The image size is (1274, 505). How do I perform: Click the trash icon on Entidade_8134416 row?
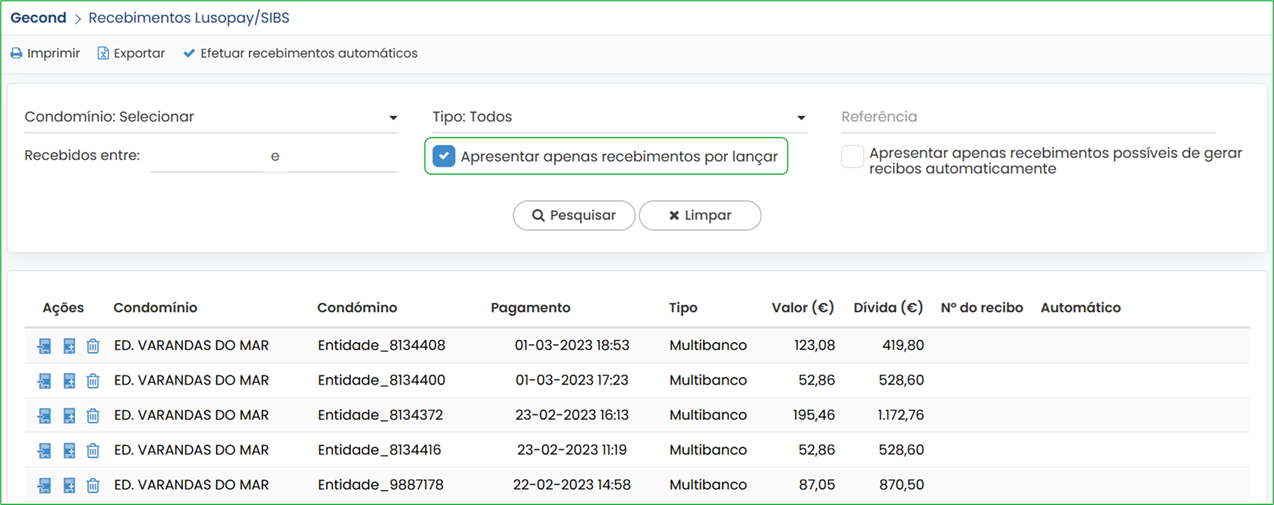(x=93, y=451)
